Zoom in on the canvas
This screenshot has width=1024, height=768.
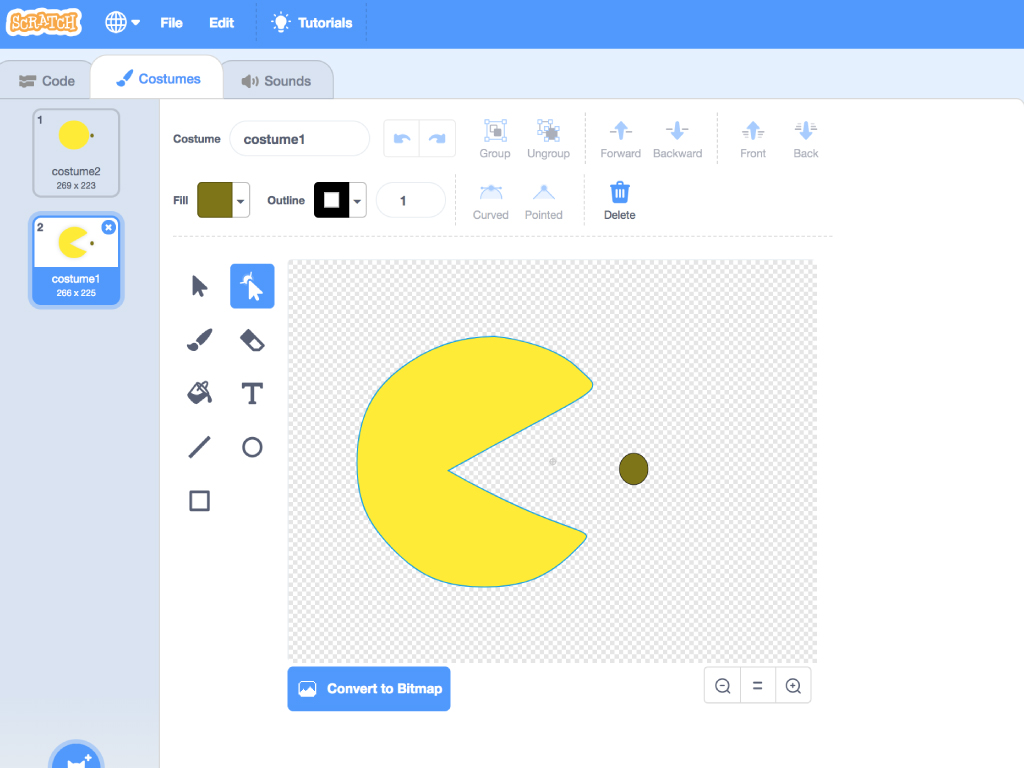pos(793,686)
